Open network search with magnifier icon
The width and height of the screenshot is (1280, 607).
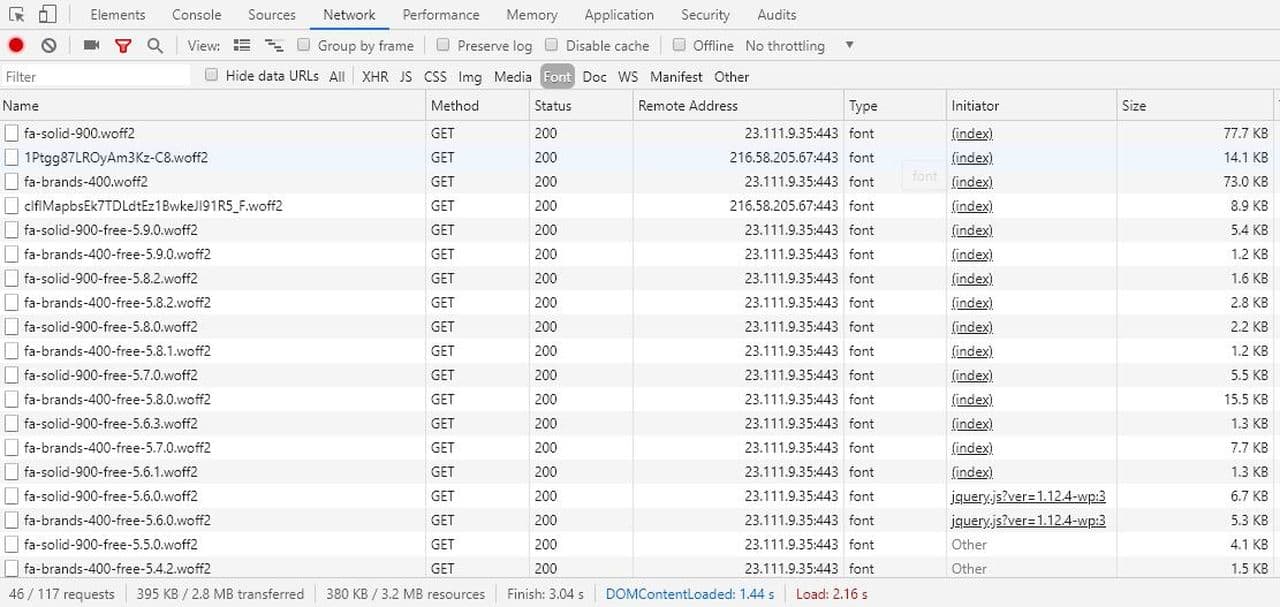[x=154, y=45]
